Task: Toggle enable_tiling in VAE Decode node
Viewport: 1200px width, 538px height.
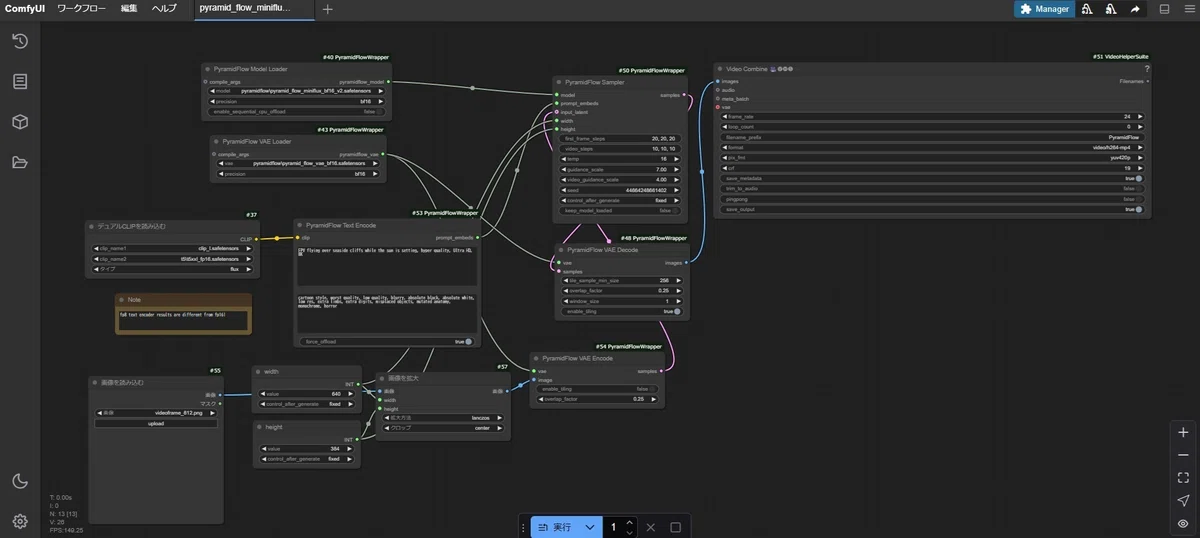Action: tap(621, 311)
